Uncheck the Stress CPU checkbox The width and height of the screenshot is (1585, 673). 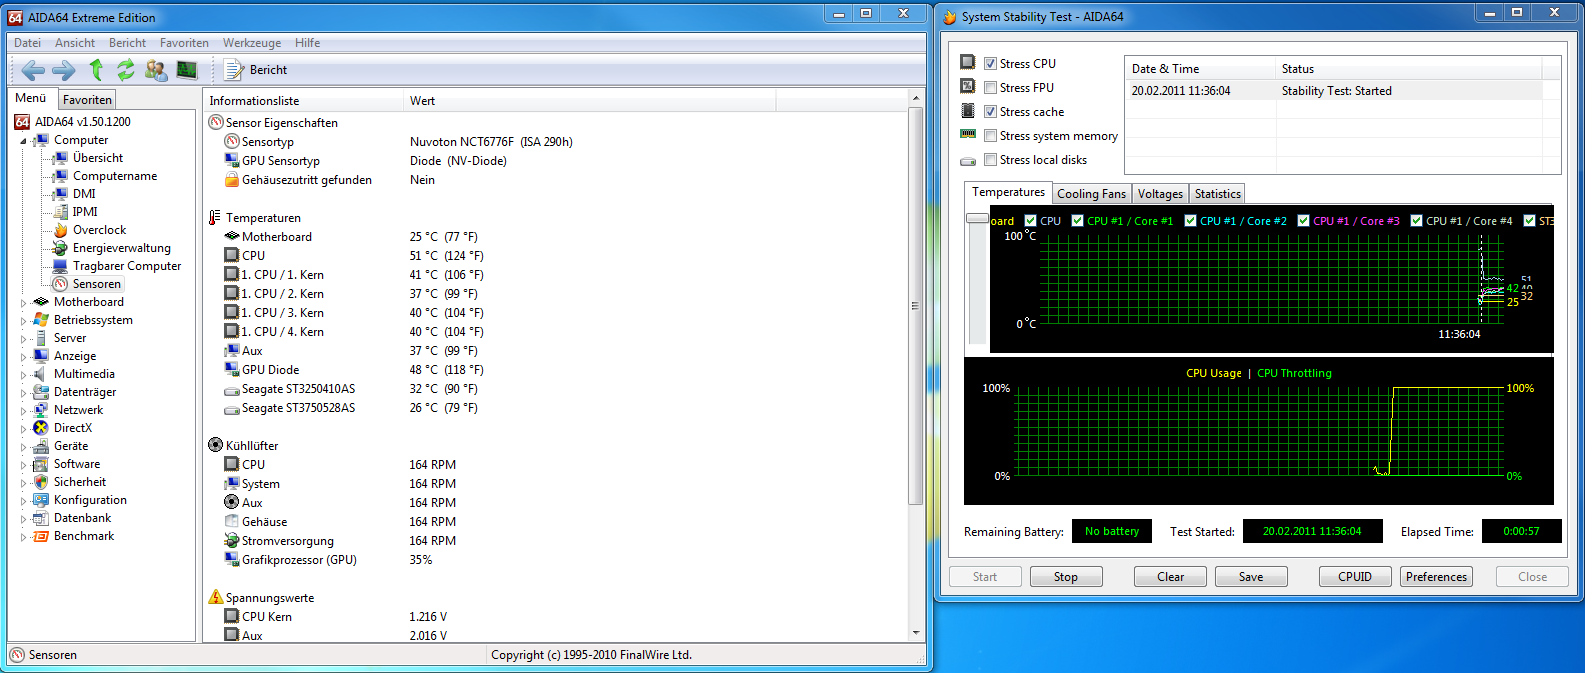990,63
